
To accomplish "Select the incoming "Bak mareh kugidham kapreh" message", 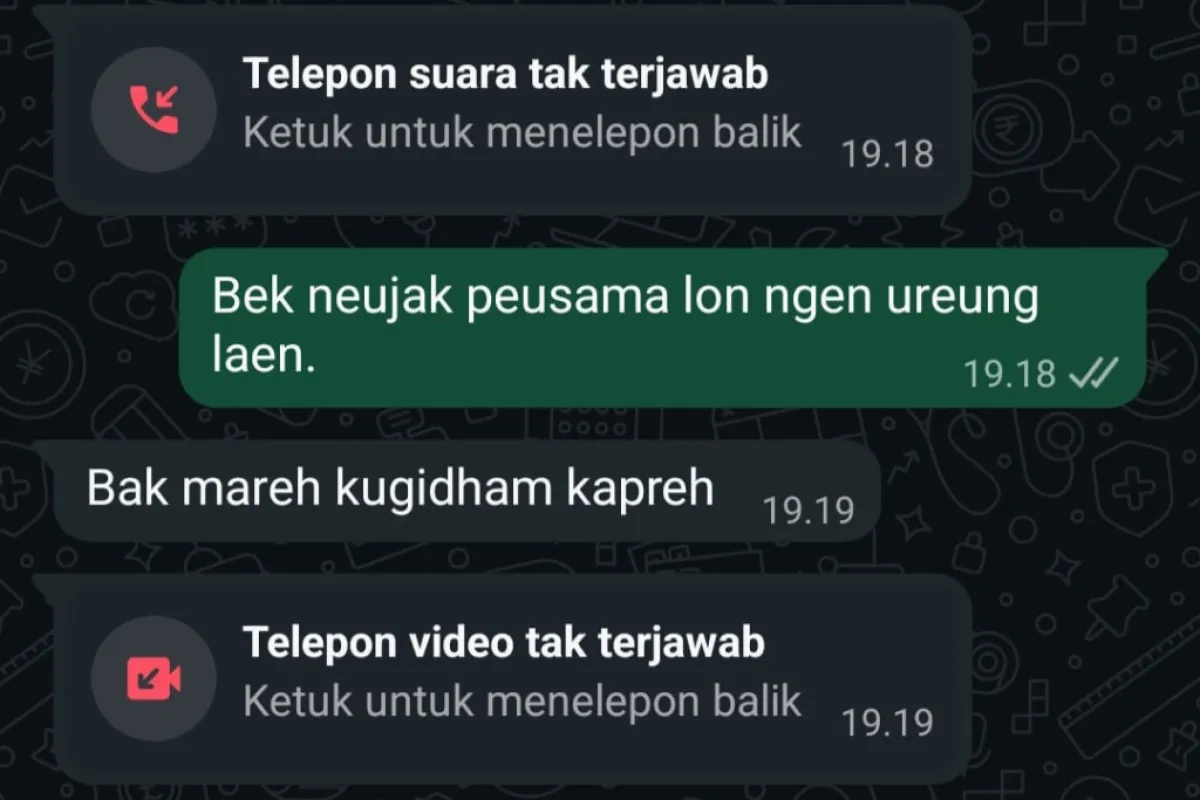I will (457, 491).
